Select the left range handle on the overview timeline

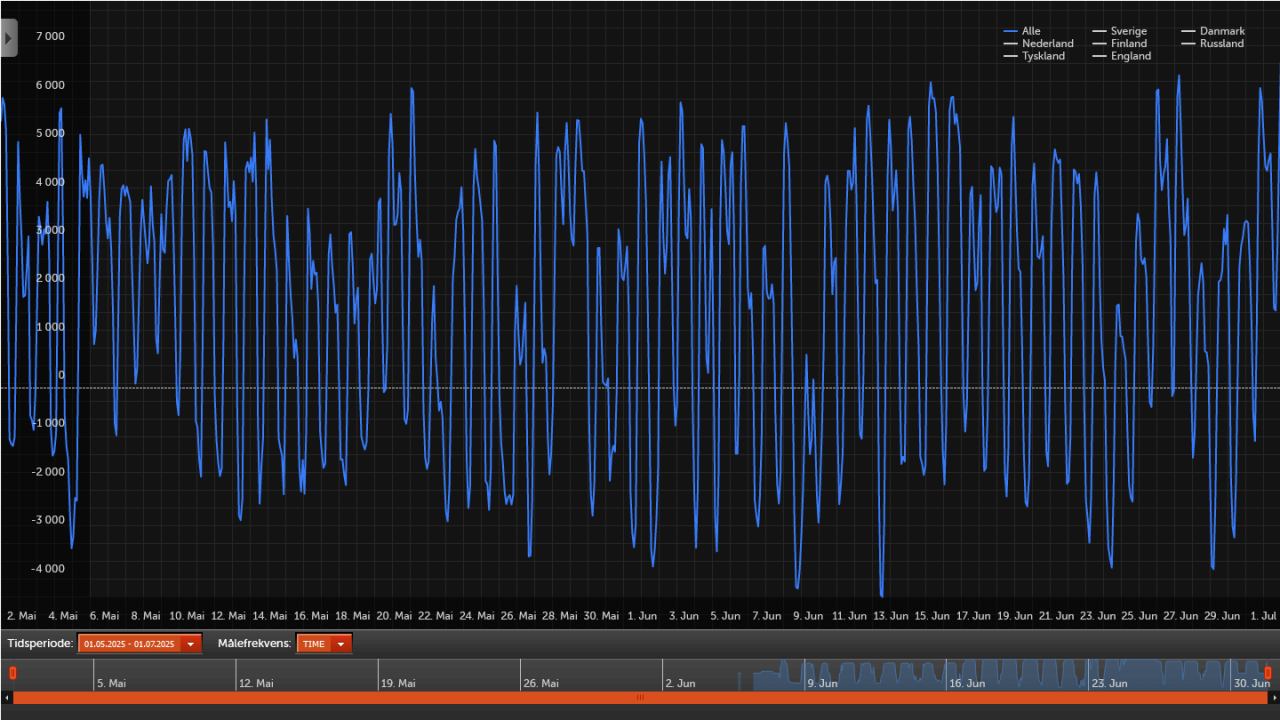click(13, 673)
